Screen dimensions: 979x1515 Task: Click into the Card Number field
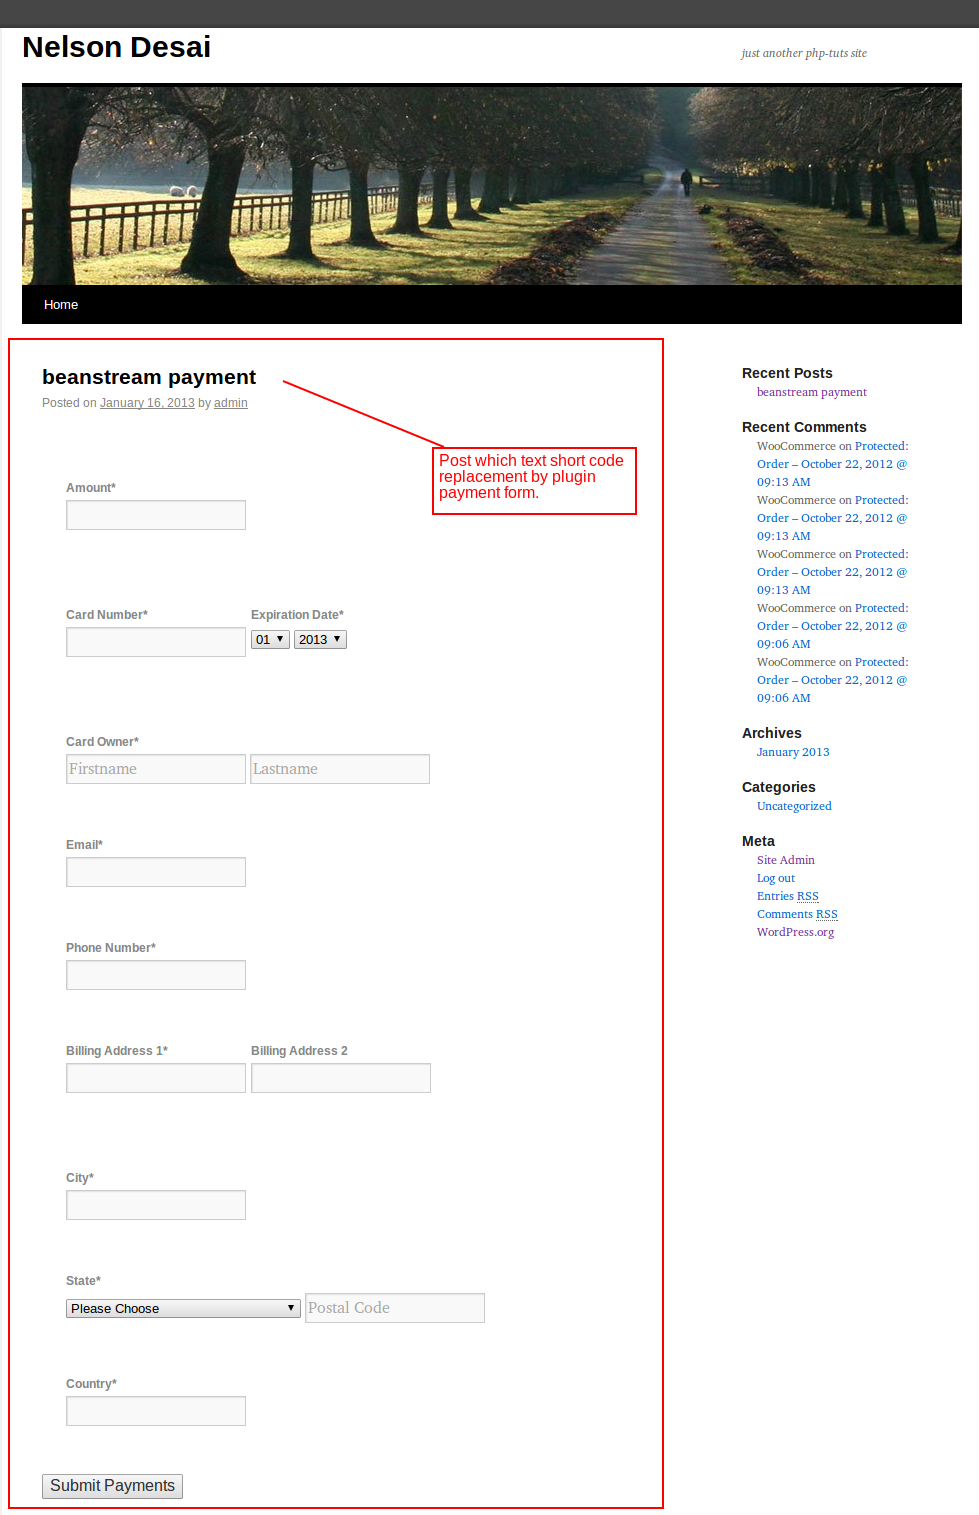coord(156,642)
